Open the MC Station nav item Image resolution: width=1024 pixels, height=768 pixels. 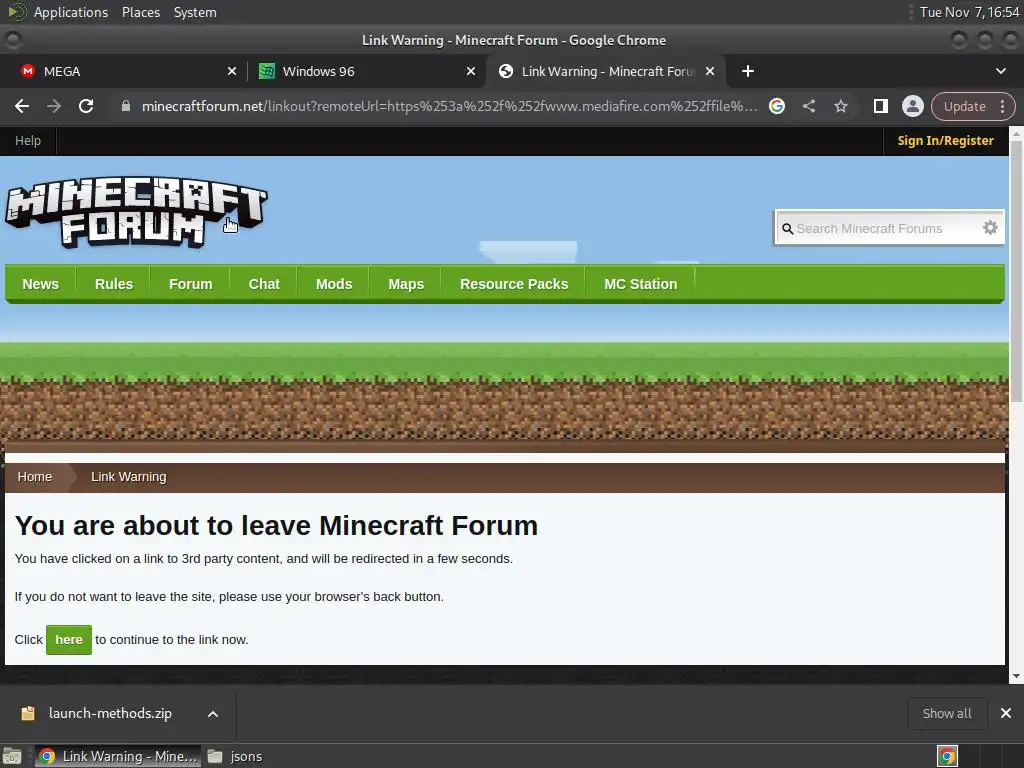(641, 284)
